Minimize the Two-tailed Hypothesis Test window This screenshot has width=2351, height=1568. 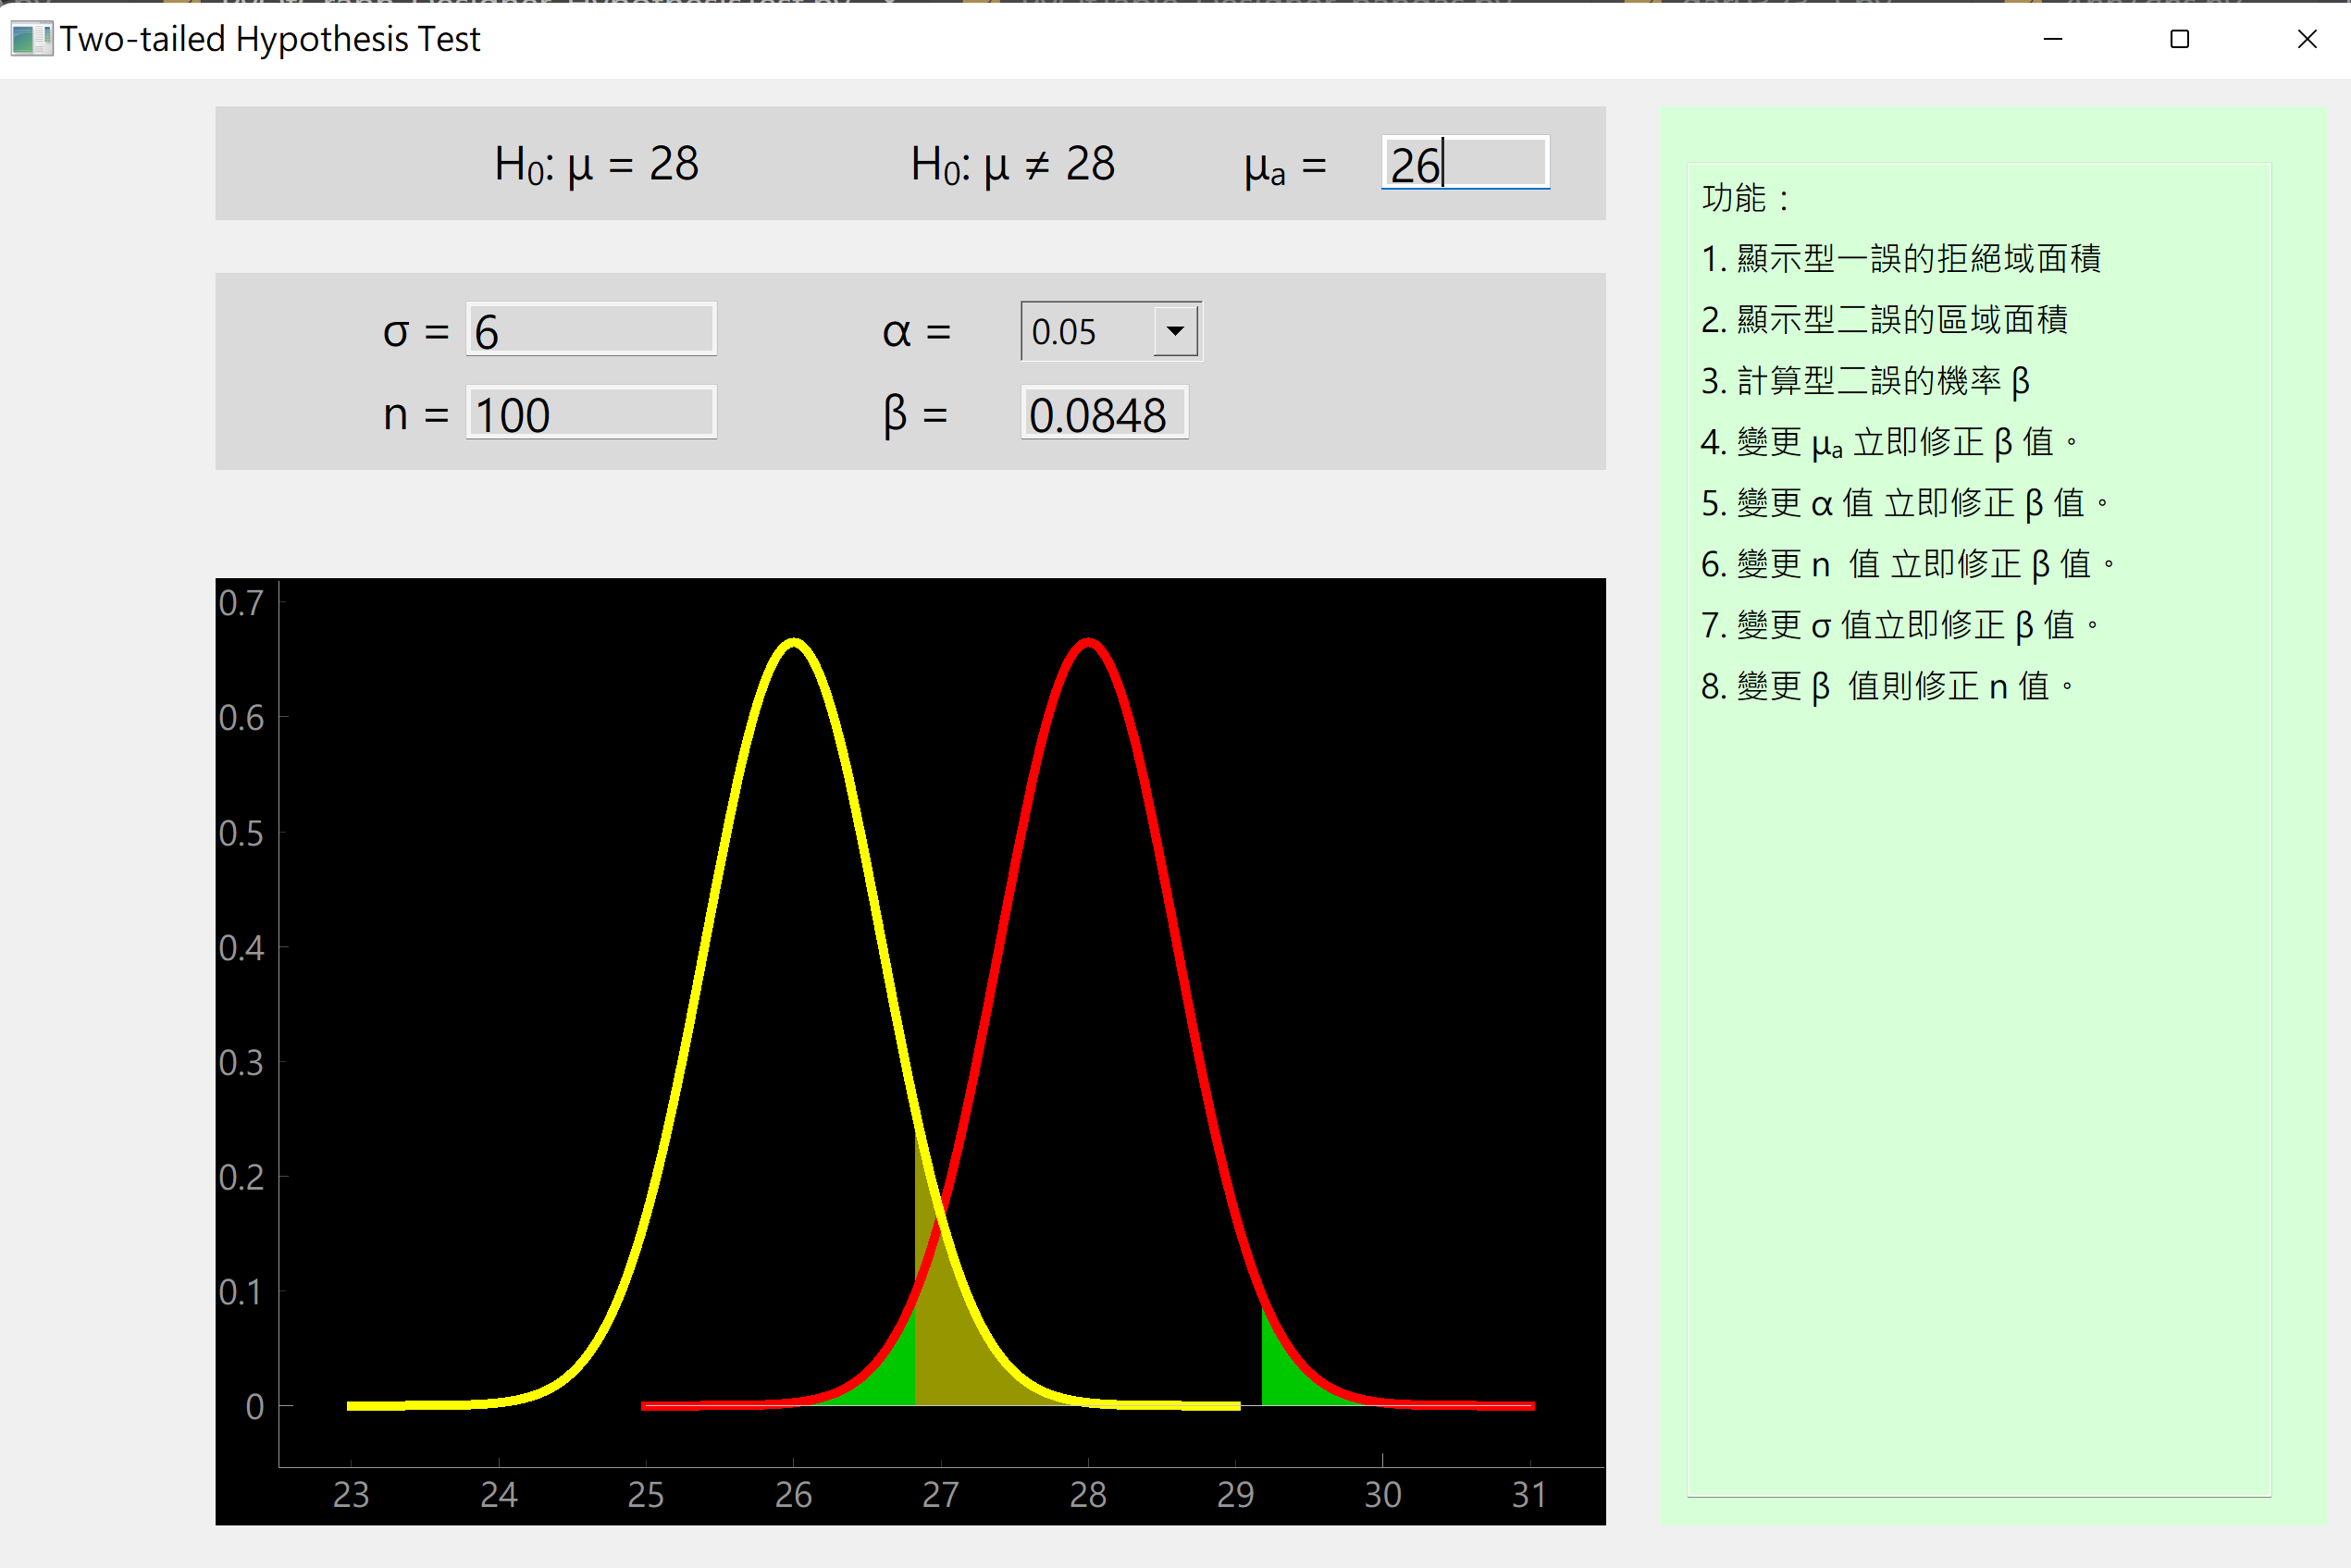pyautogui.click(x=2052, y=39)
